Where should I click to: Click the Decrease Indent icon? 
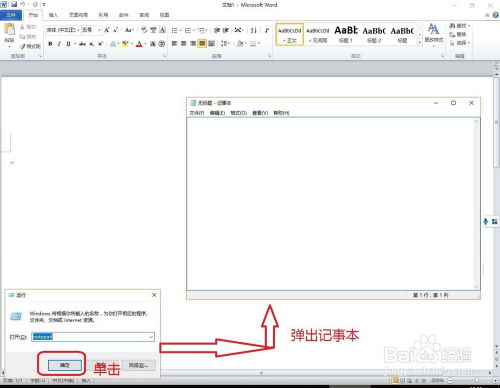click(x=217, y=30)
